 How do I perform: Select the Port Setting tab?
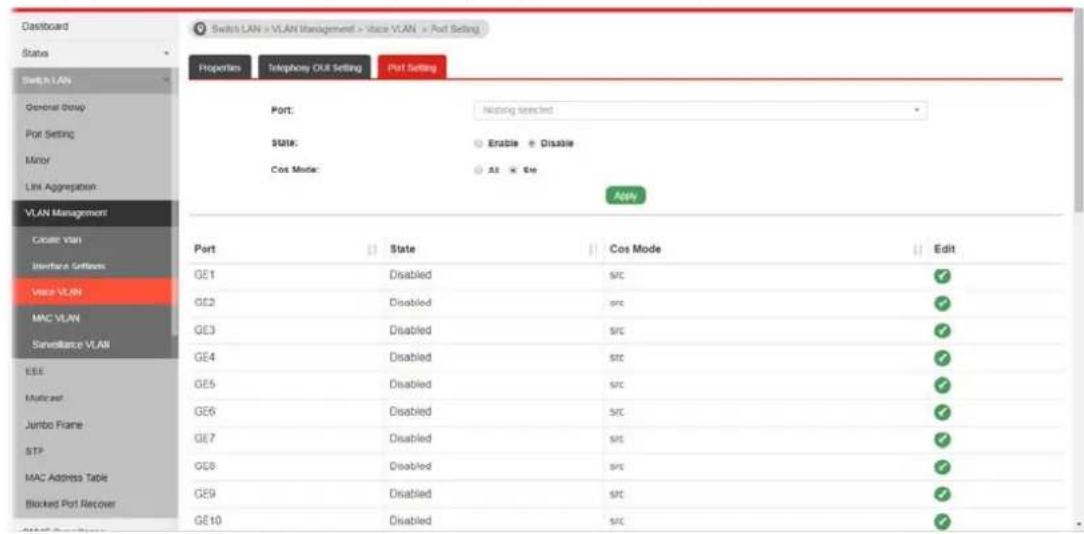pyautogui.click(x=412, y=68)
